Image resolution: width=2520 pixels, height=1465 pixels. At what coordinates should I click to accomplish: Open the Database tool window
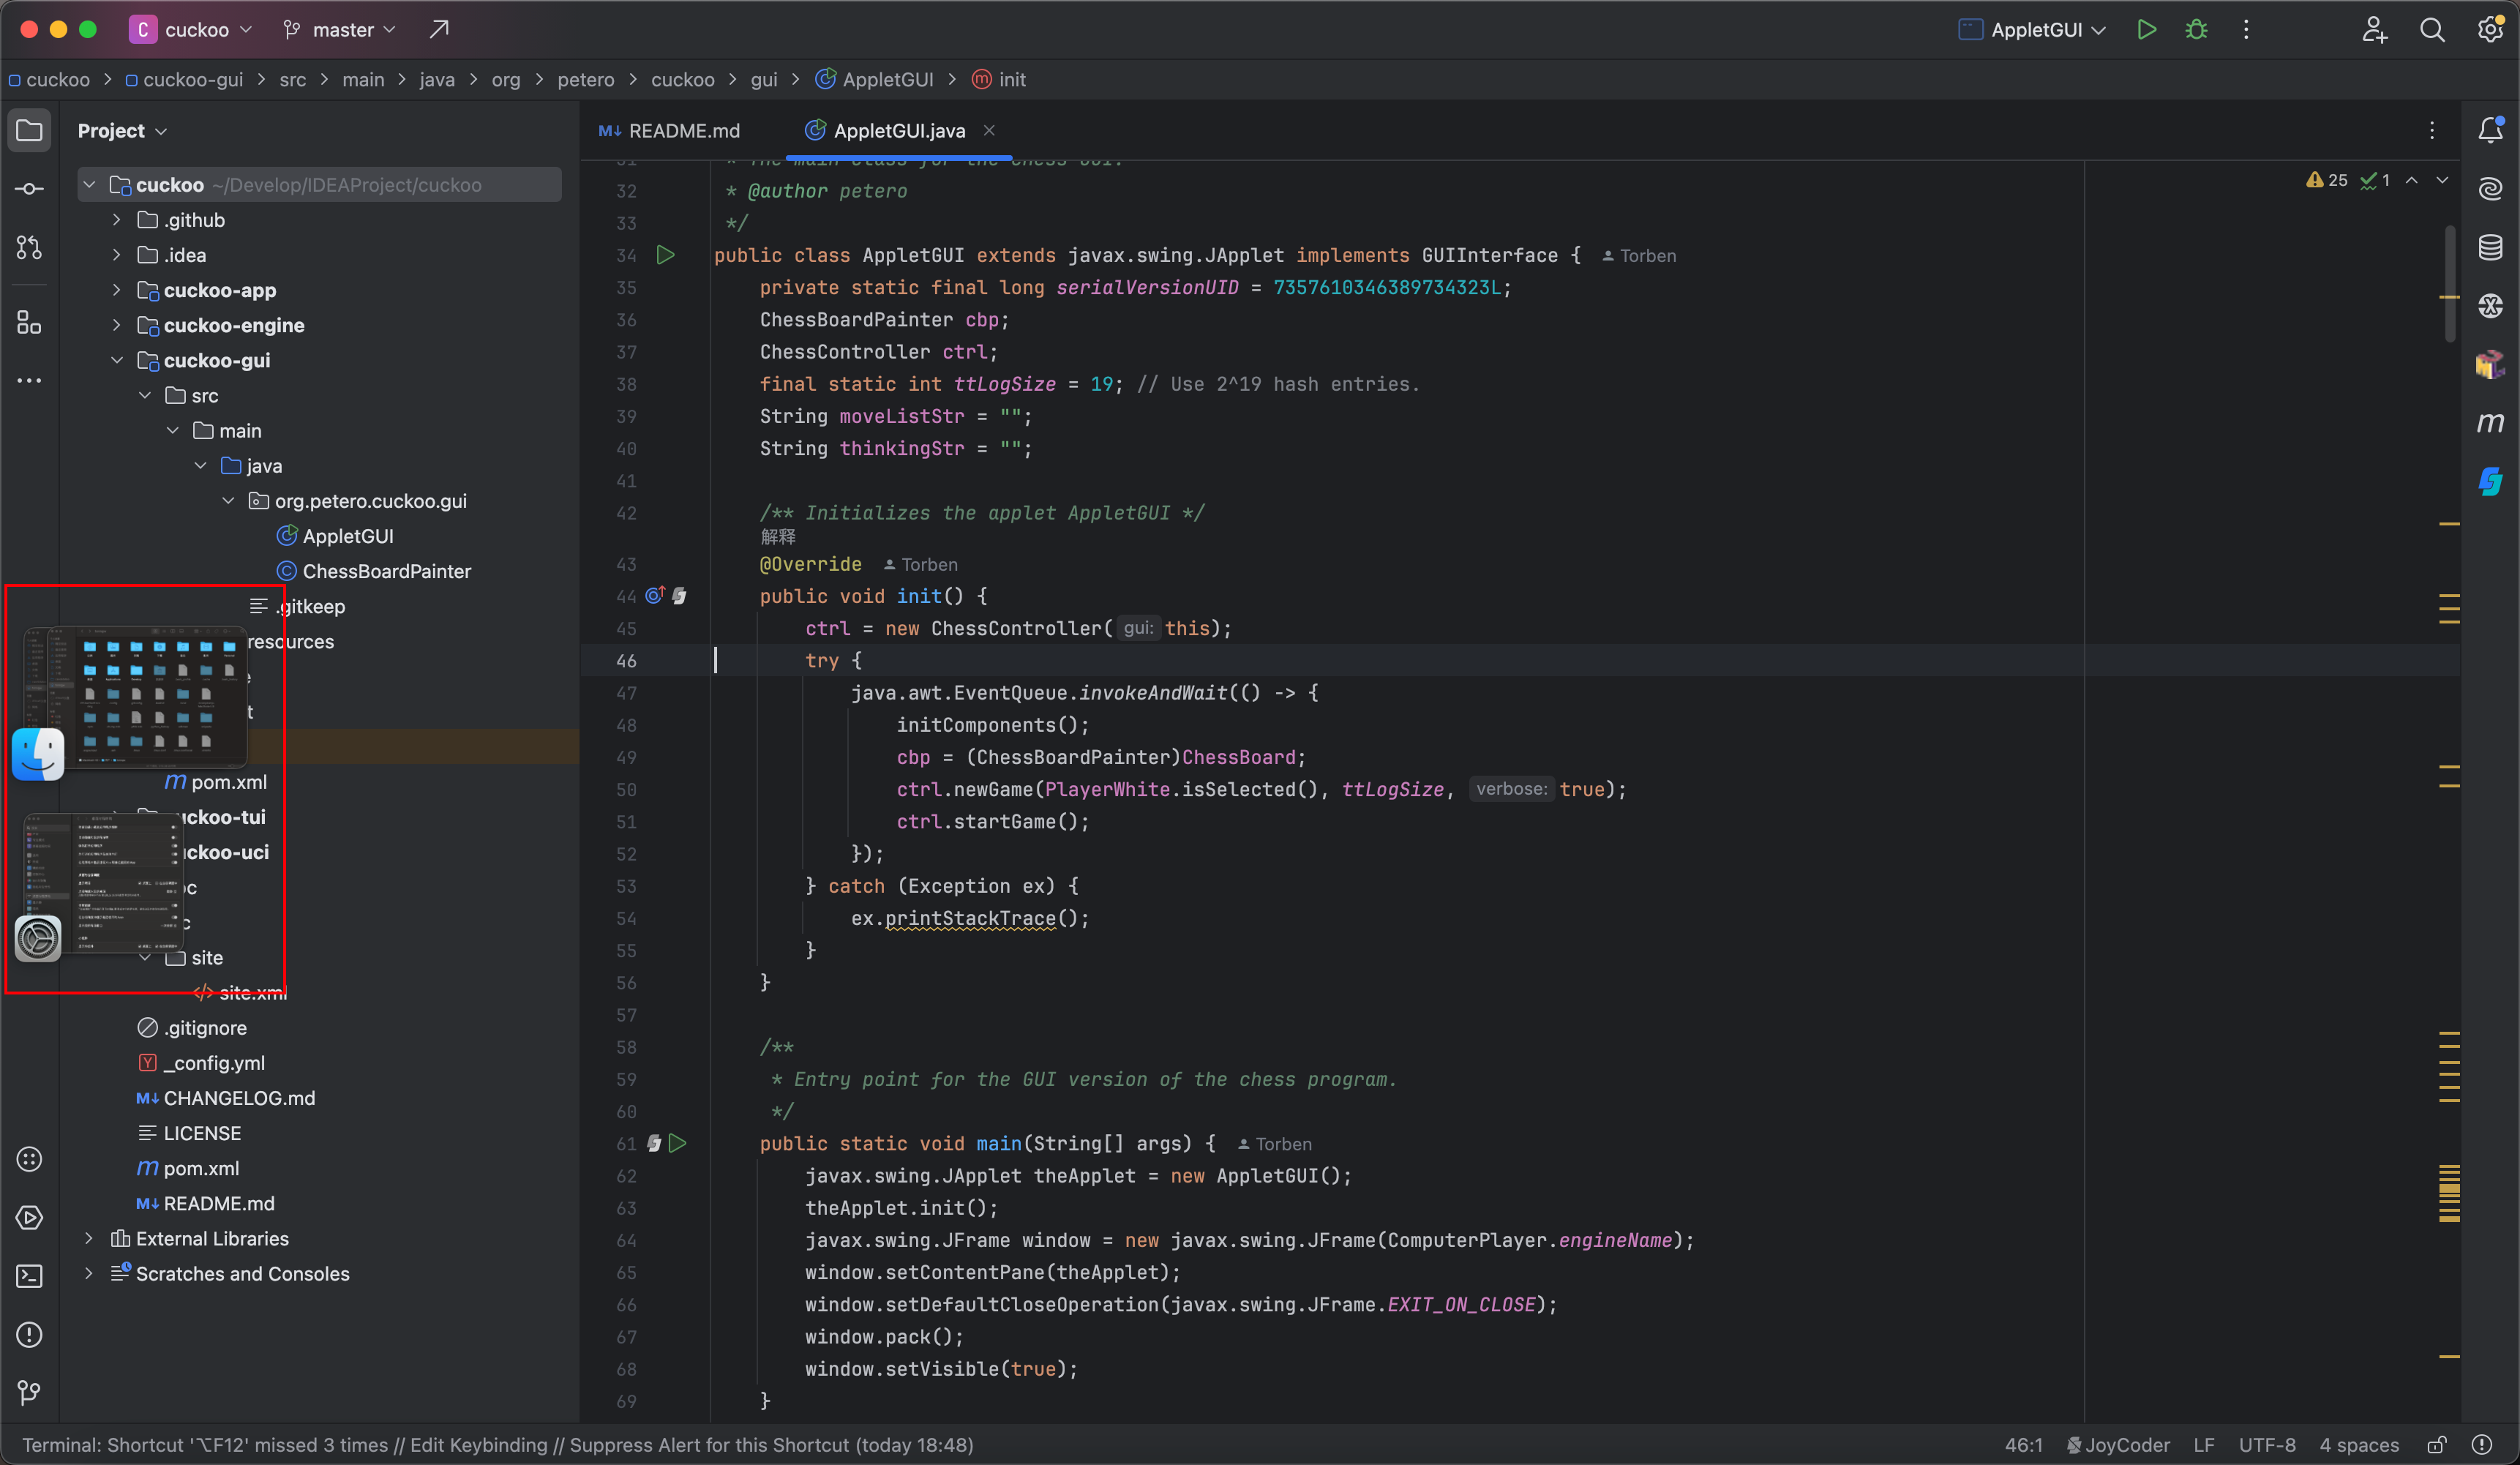click(2490, 247)
